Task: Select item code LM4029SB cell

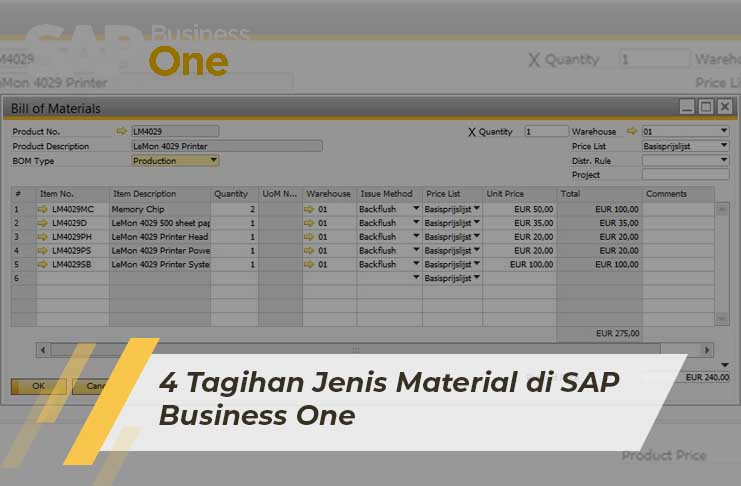Action: click(x=72, y=264)
